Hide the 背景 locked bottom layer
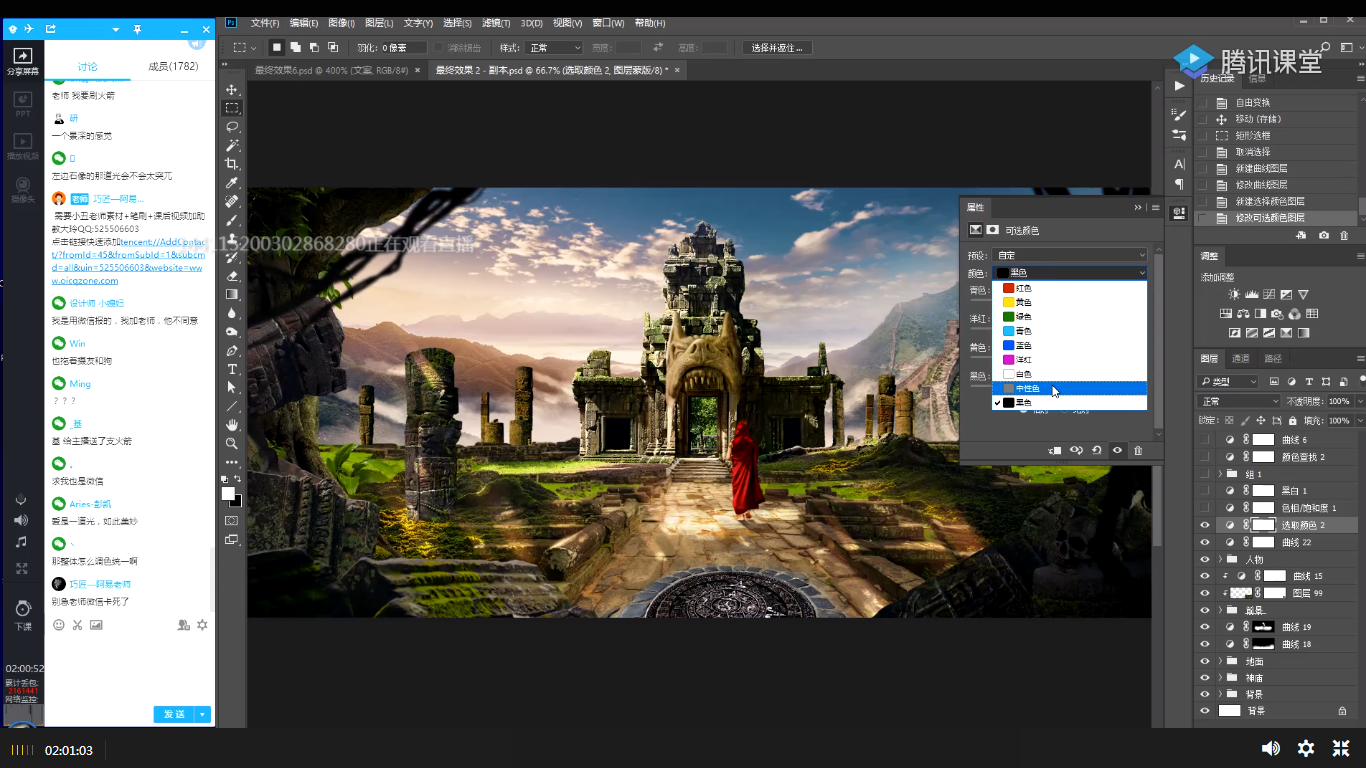 tap(1204, 711)
